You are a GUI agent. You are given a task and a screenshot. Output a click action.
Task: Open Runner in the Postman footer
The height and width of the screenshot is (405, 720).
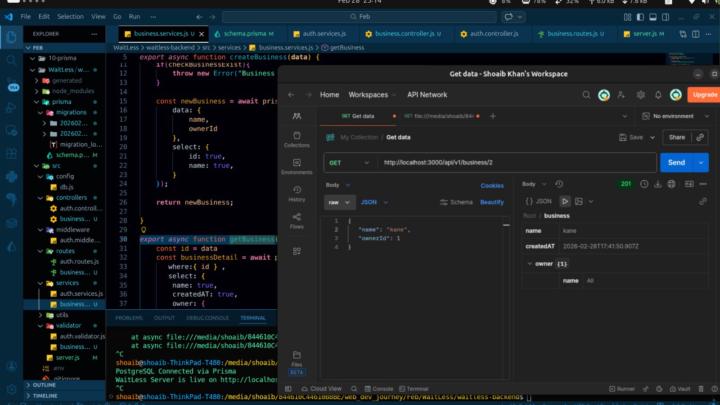pyautogui.click(x=622, y=389)
